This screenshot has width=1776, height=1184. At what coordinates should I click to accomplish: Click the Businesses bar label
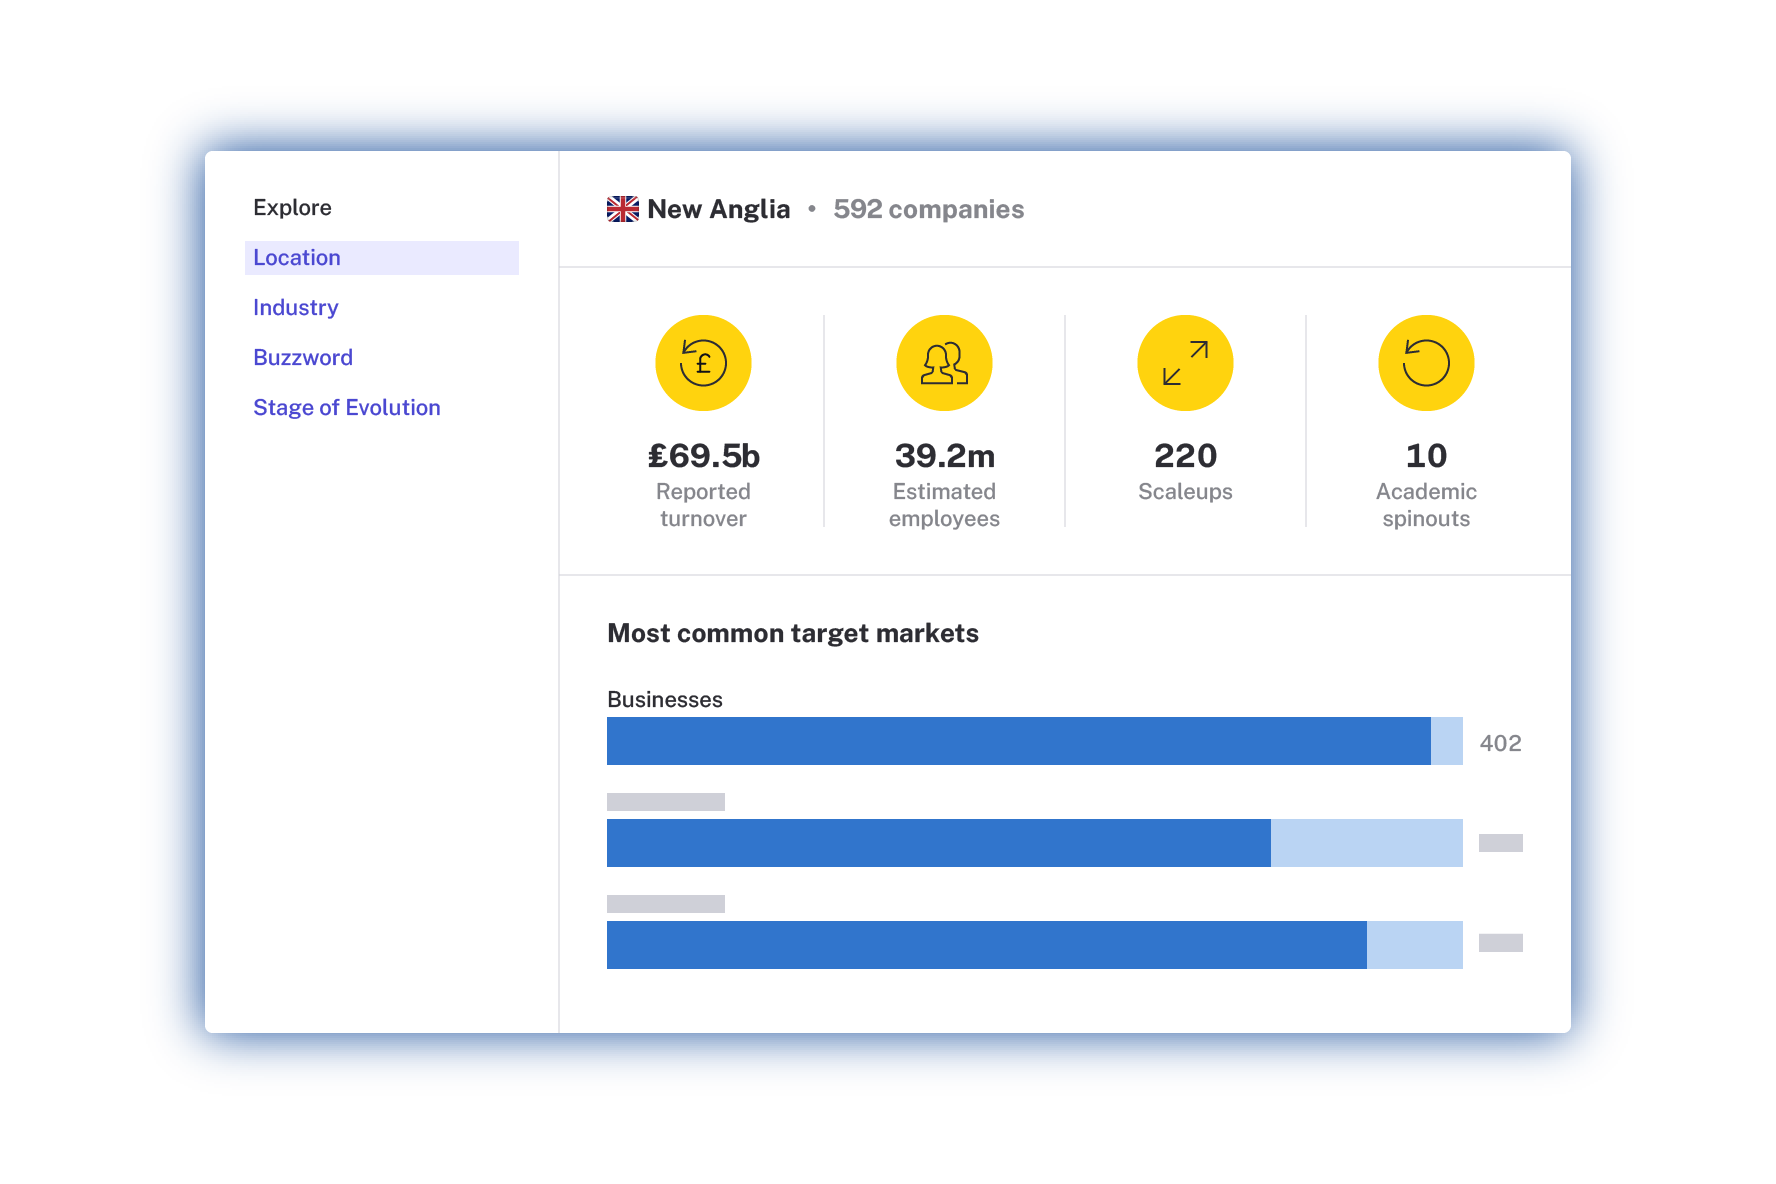tap(665, 699)
